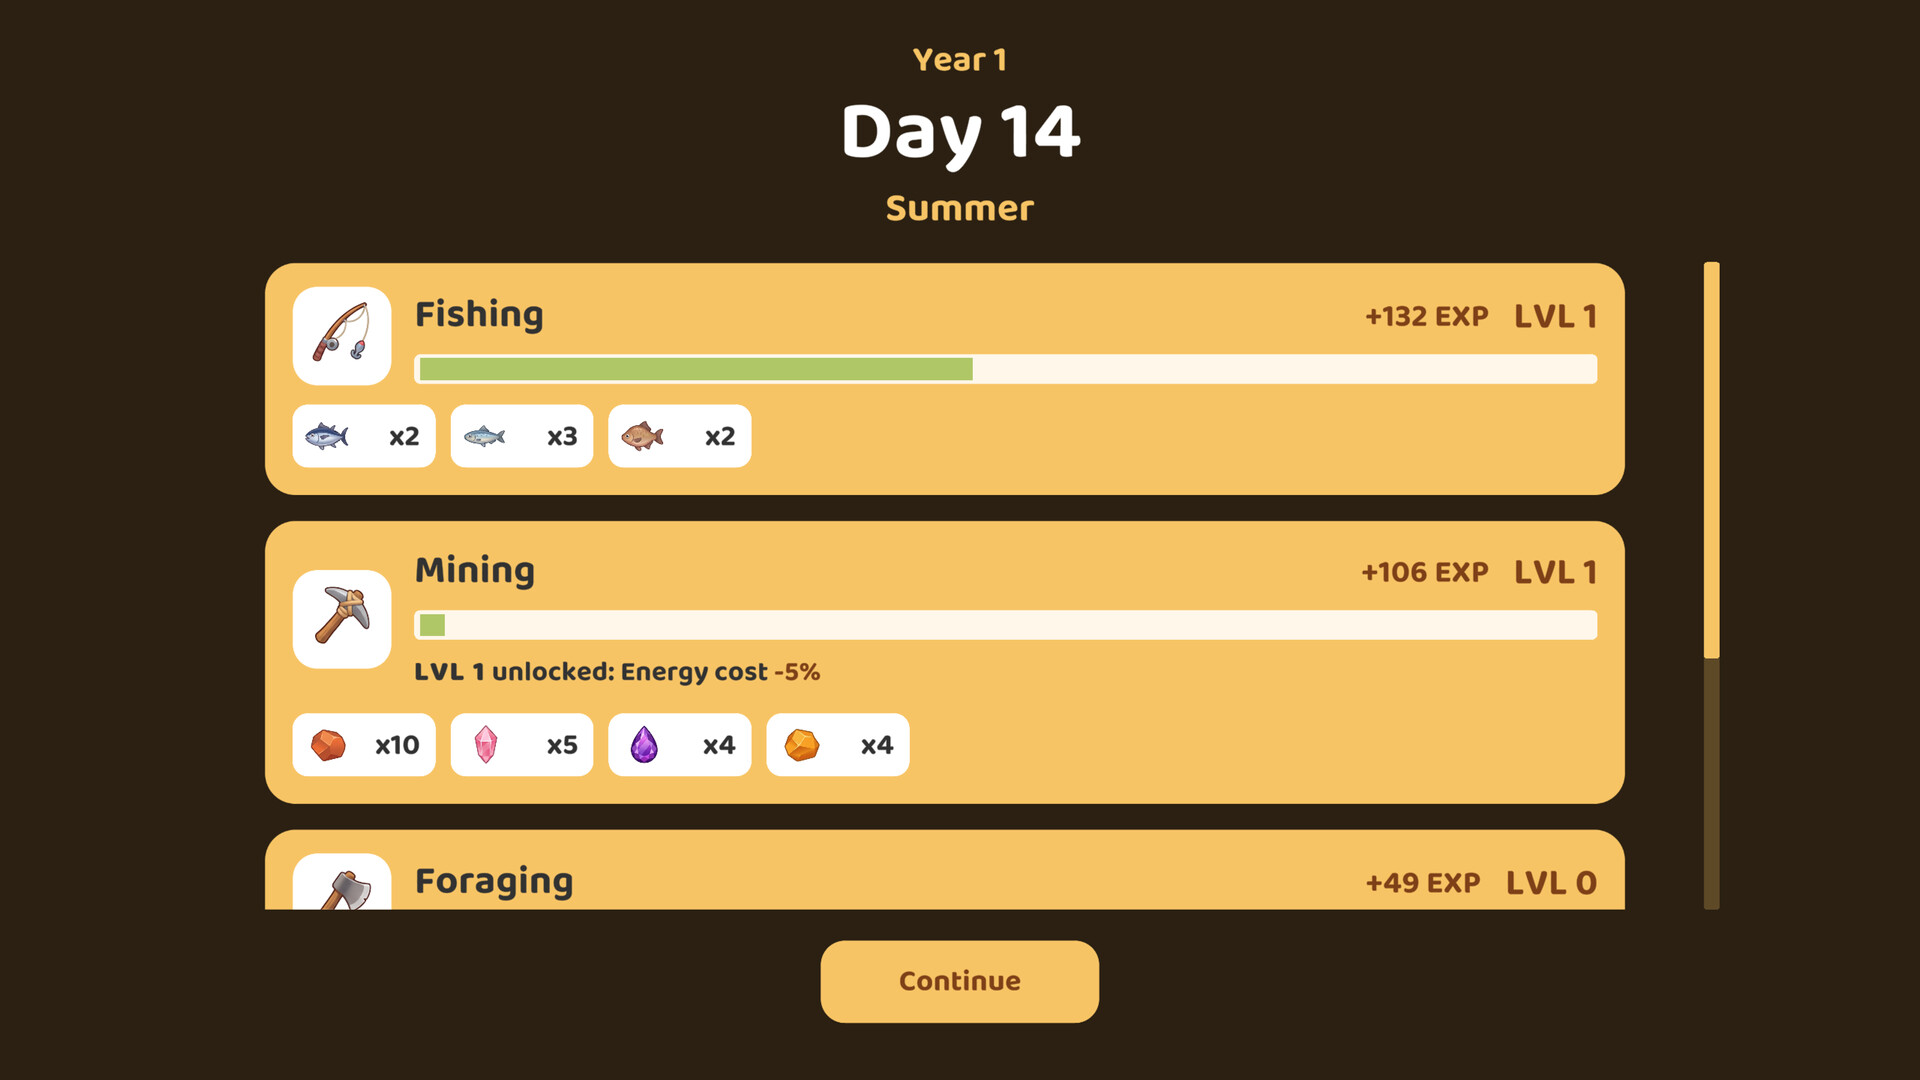The height and width of the screenshot is (1080, 1920).
Task: Click the Fishing rod skill icon
Action: click(342, 336)
